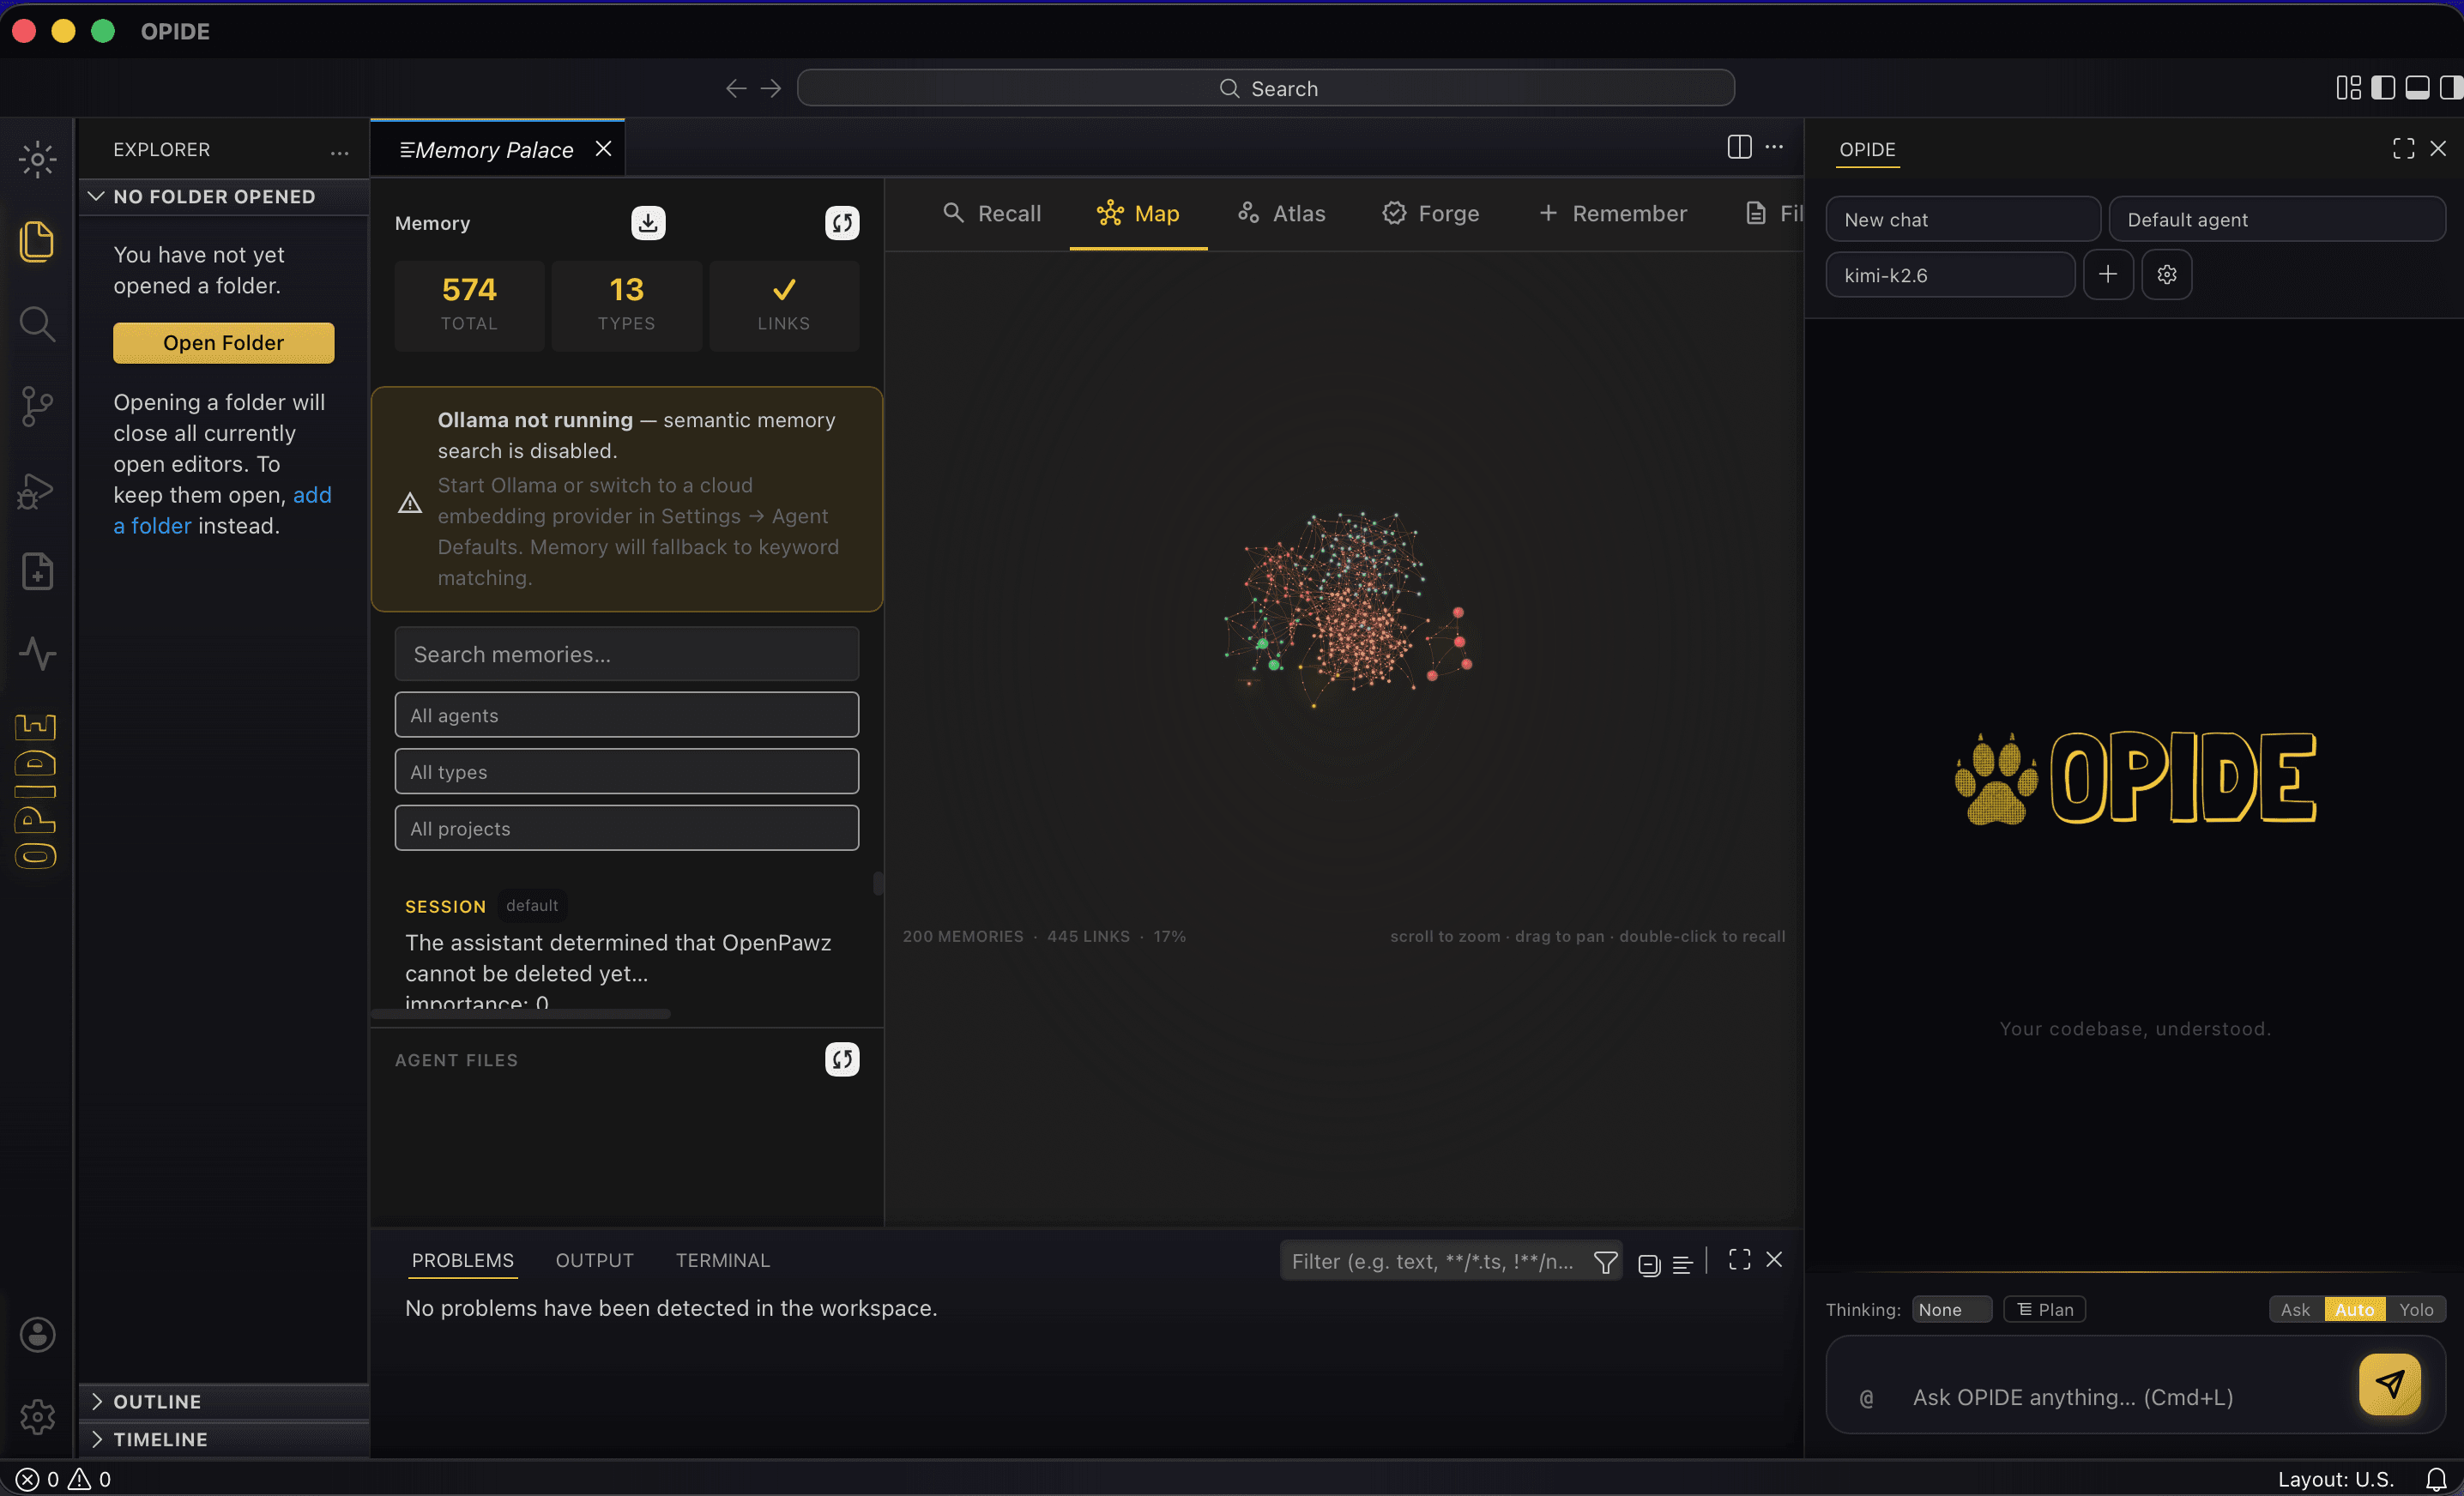Open the Explorer files icon in activity bar
Image resolution: width=2464 pixels, height=1496 pixels.
tap(37, 241)
